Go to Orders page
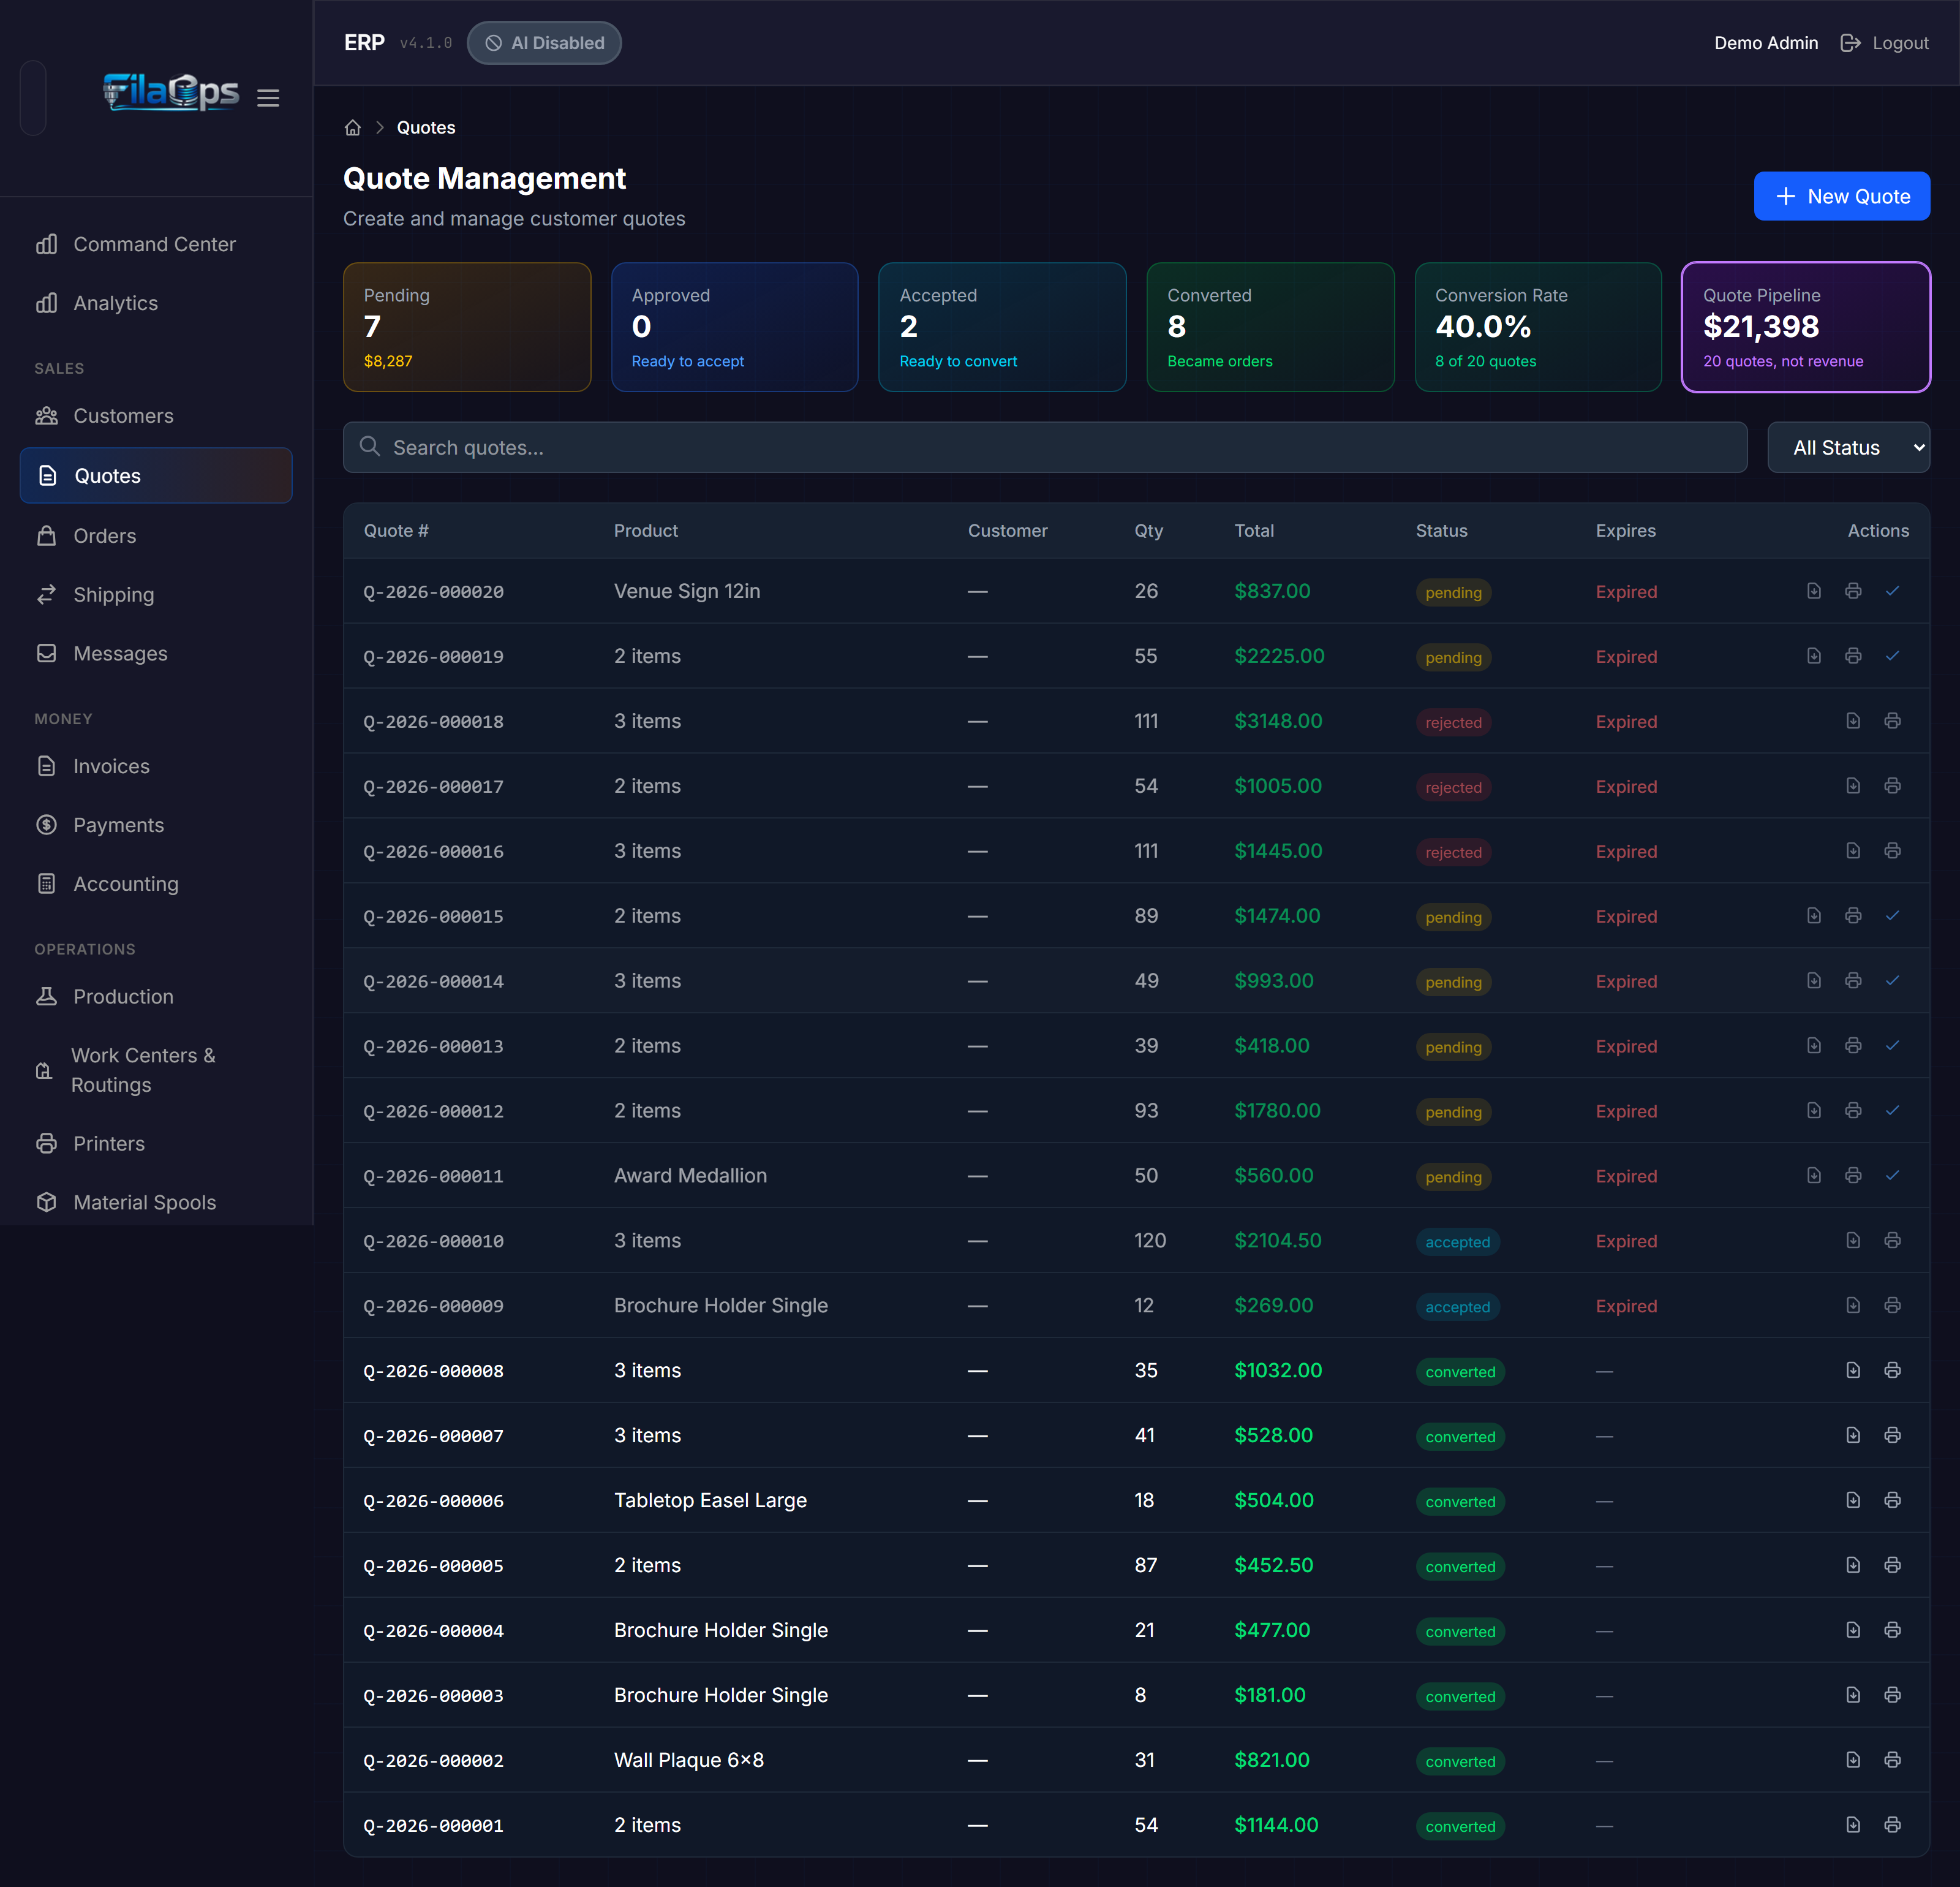 click(x=155, y=536)
